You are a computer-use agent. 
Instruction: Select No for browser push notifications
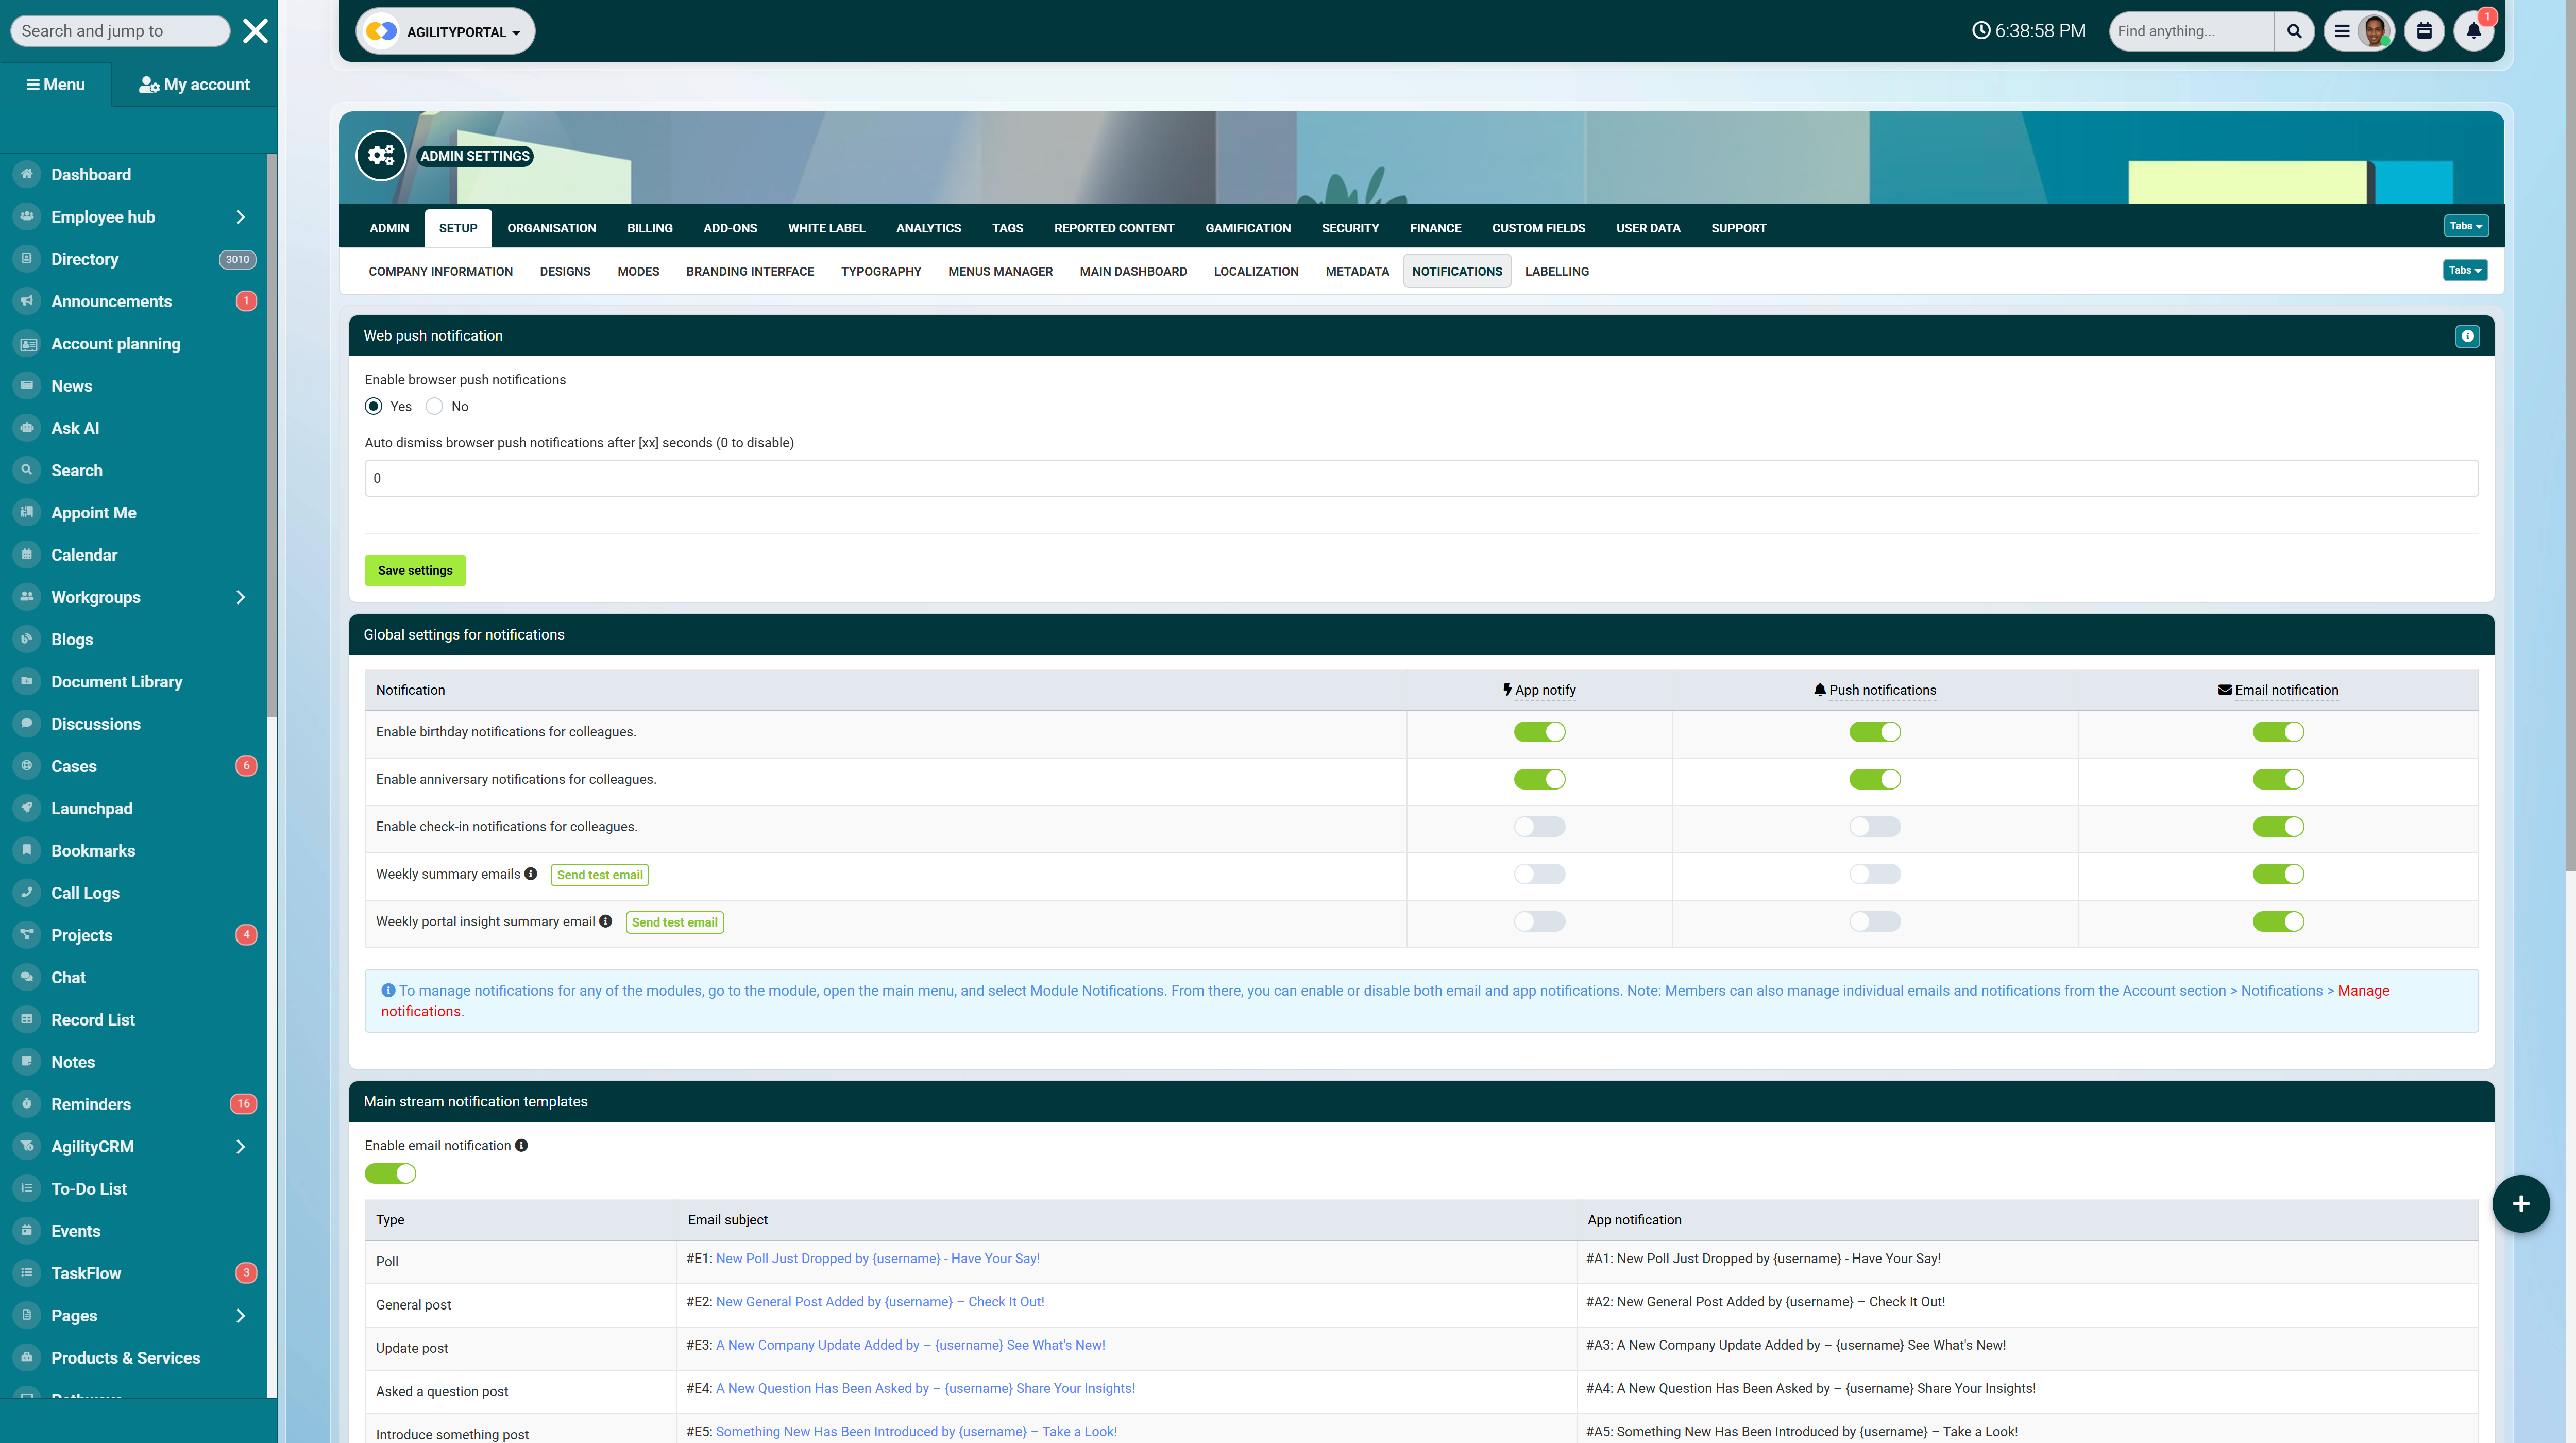click(434, 406)
